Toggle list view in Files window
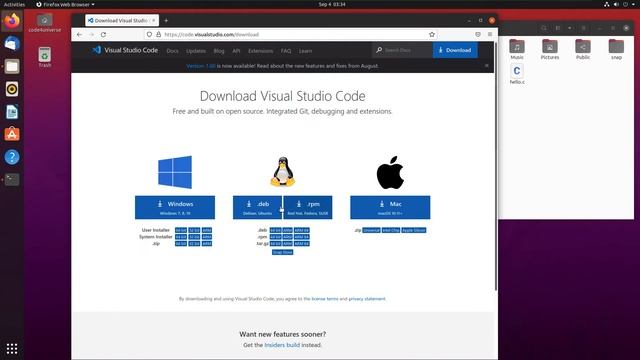The width and height of the screenshot is (640, 360). 558,28
